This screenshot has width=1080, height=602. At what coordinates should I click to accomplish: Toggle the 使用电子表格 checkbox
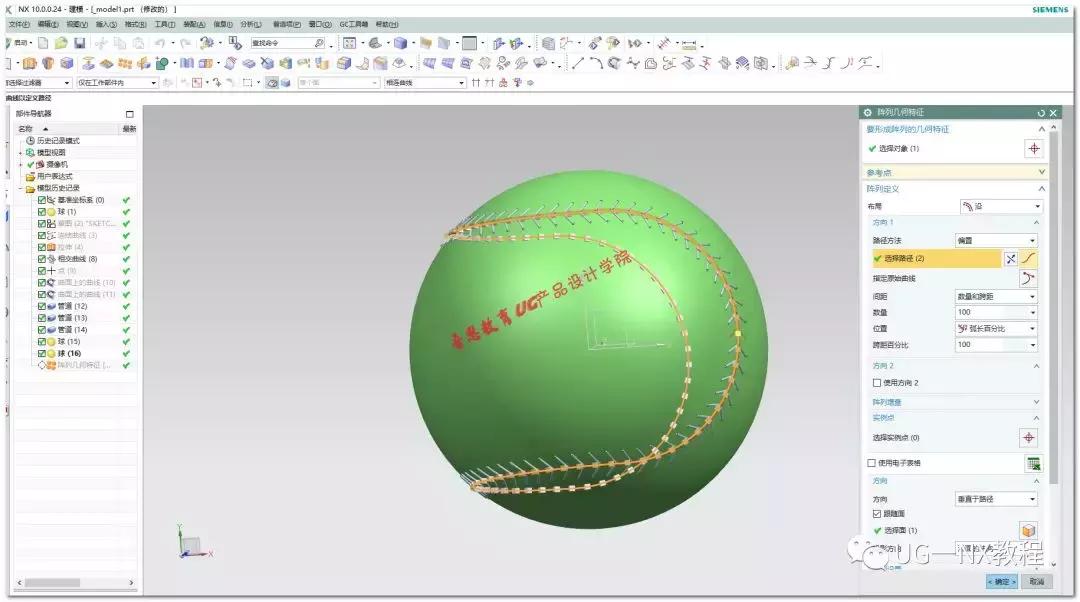tap(871, 464)
